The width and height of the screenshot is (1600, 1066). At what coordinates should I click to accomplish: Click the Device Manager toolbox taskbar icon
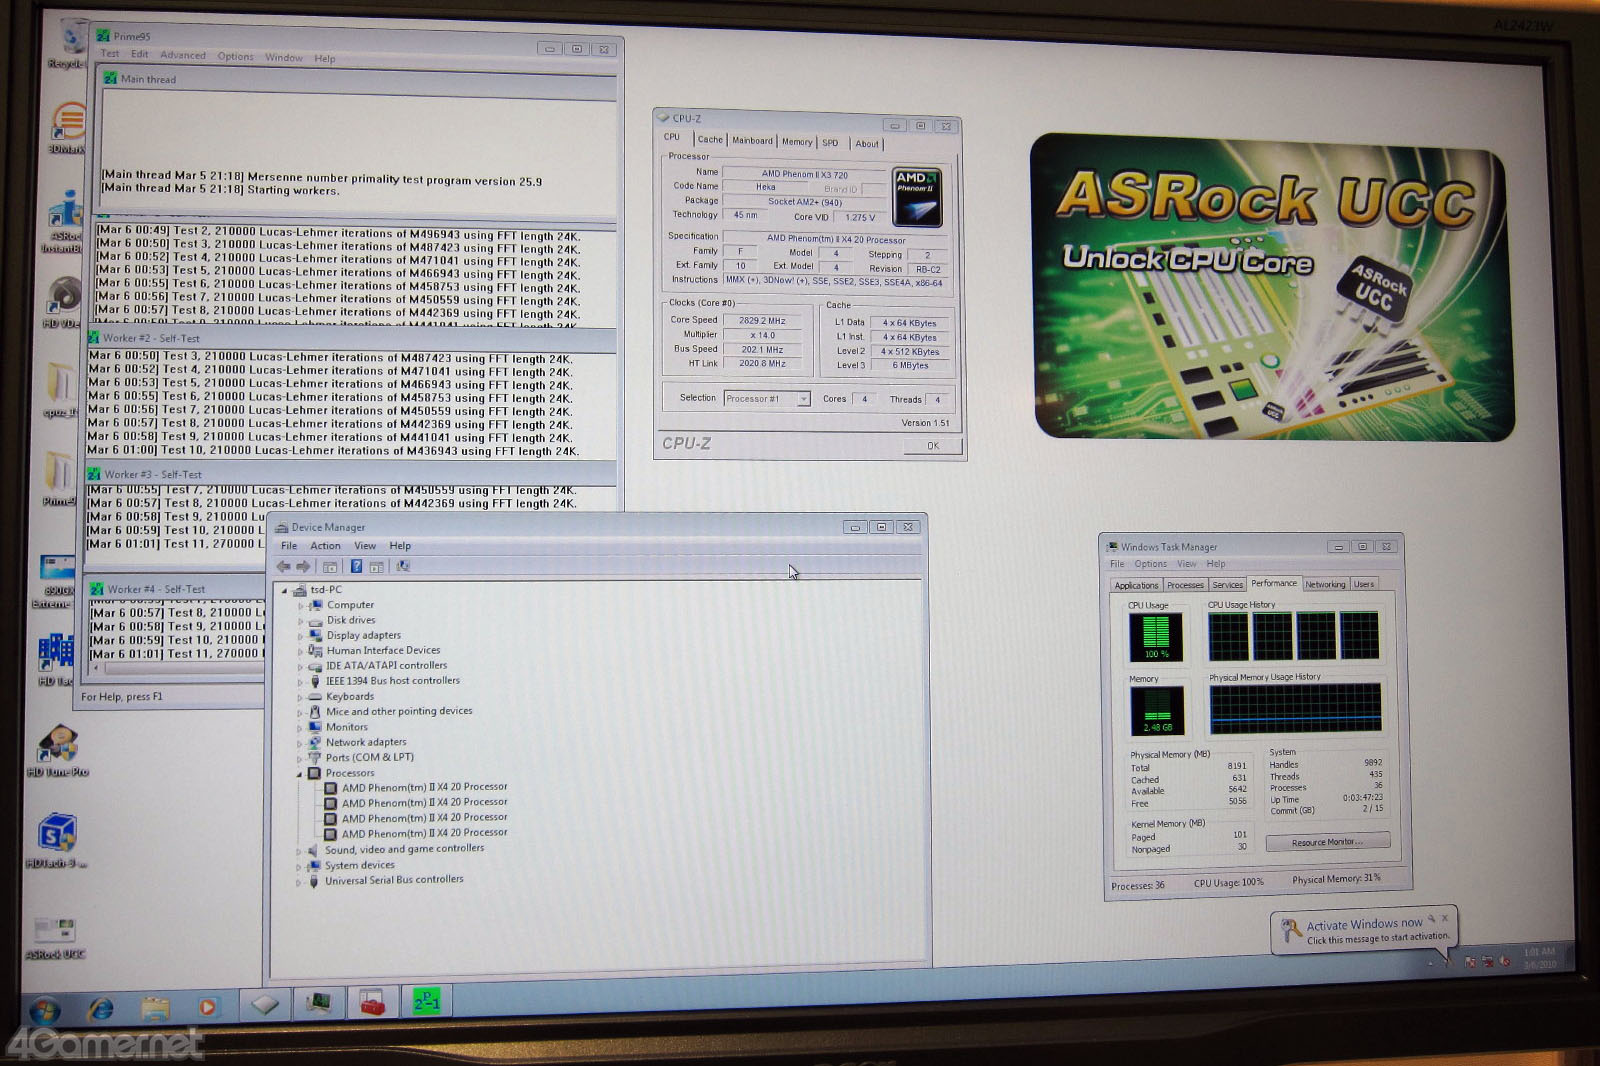[x=372, y=1002]
